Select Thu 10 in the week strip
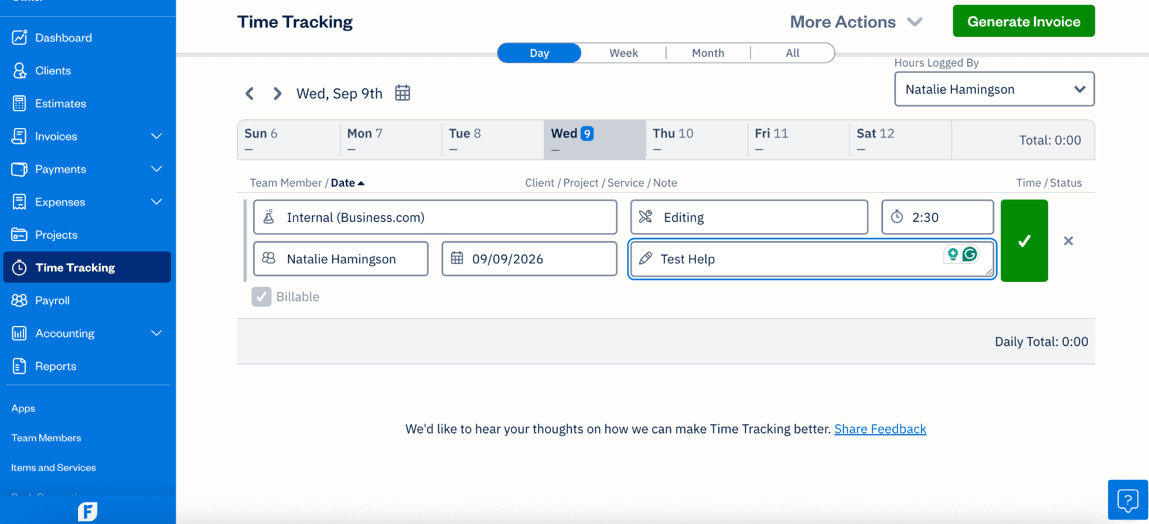This screenshot has width=1149, height=524. coord(696,140)
